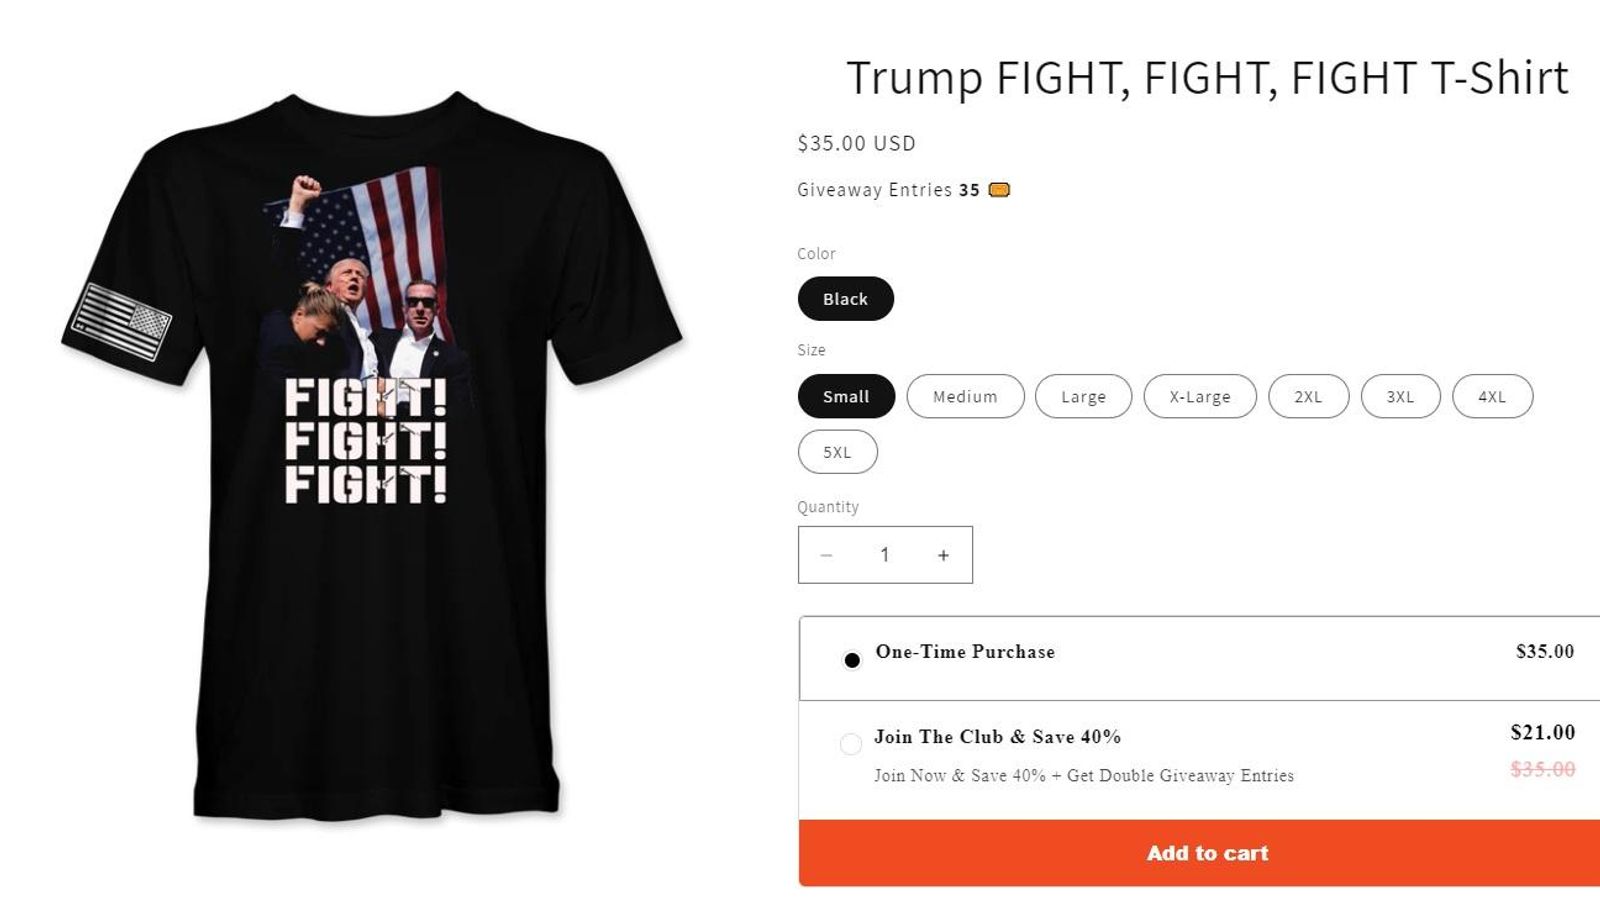
Task: Click the Trump FIGHT T-Shirt title
Action: point(1207,78)
